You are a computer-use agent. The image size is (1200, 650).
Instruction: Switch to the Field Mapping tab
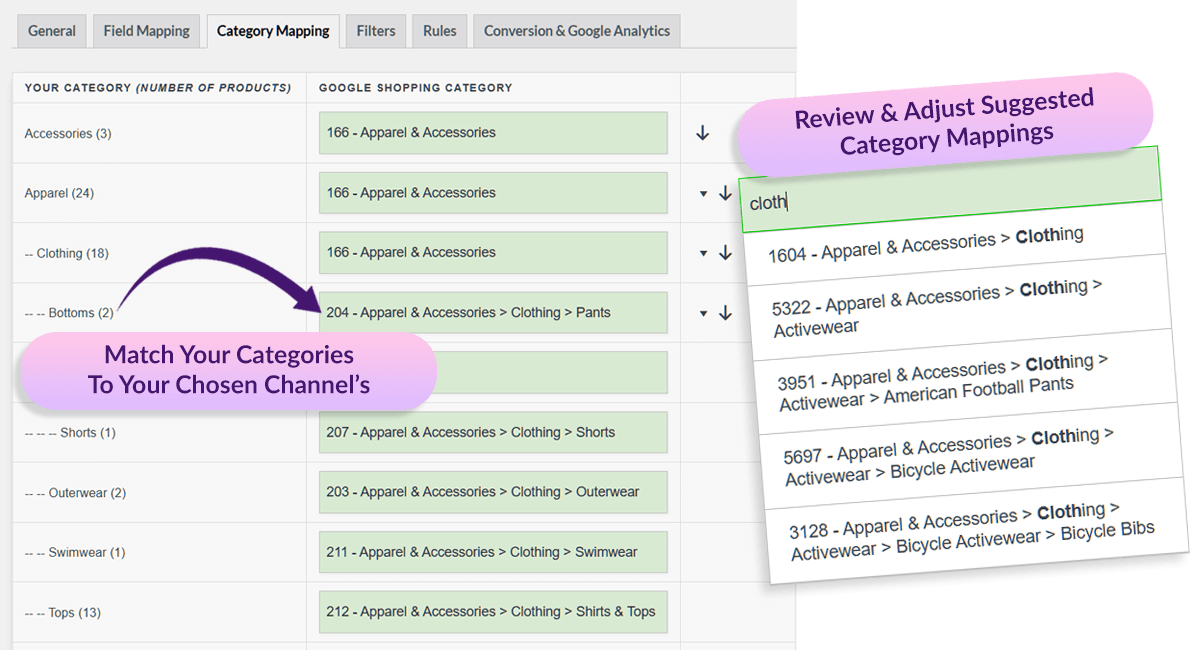147,31
